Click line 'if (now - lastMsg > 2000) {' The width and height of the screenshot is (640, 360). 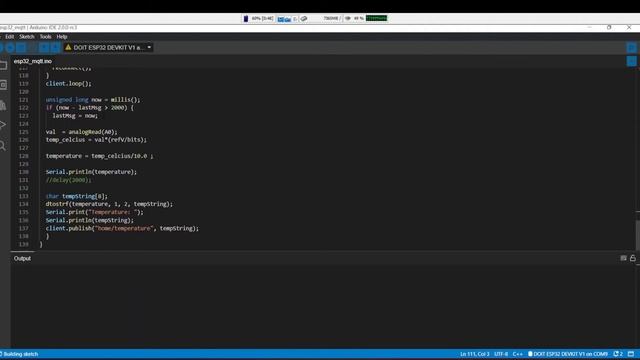(89, 108)
